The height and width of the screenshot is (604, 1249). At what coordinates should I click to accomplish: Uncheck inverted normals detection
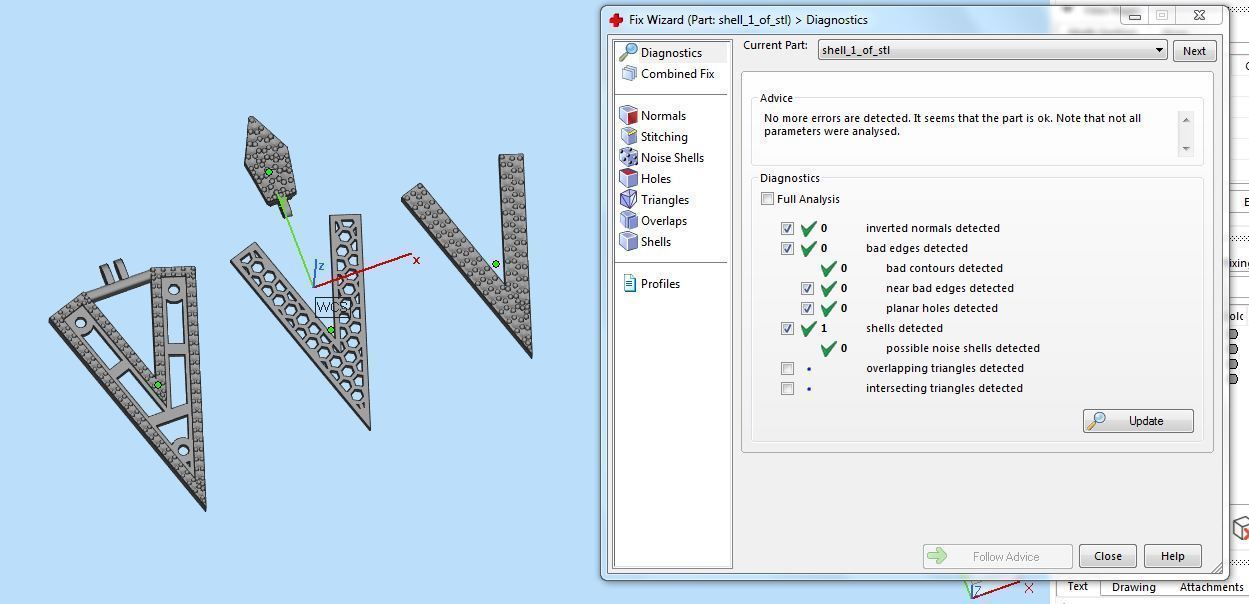[787, 228]
